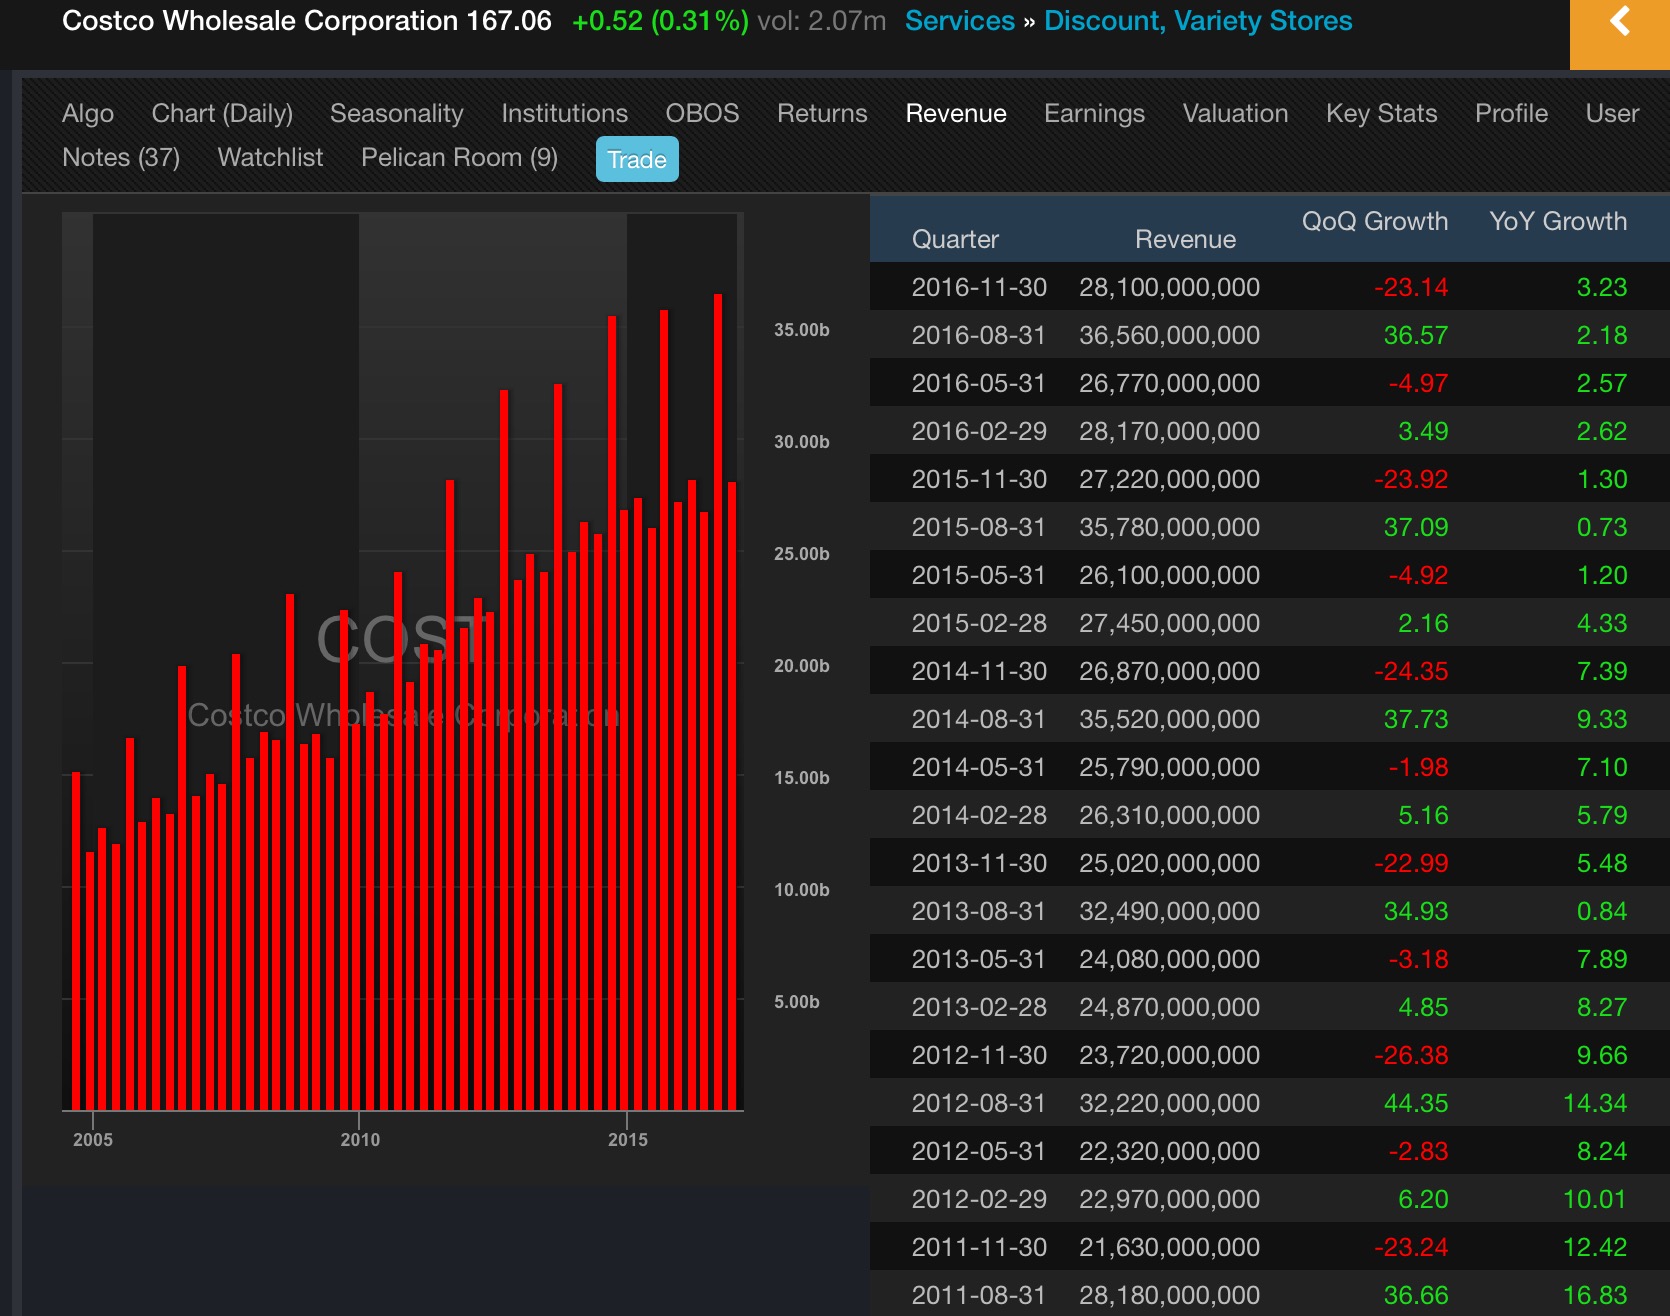Select the Institutions tab
Screen dimensions: 1670x1316
click(565, 114)
